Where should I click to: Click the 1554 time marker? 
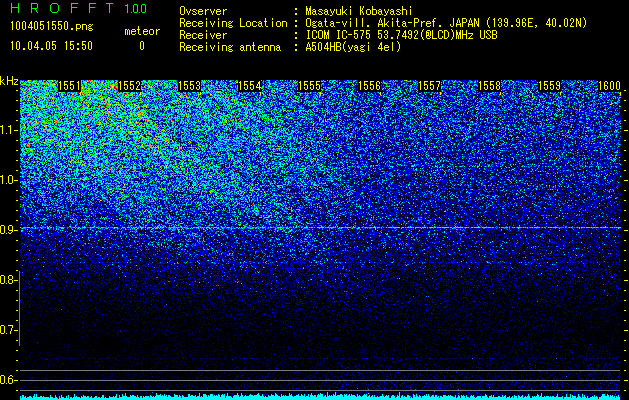(x=250, y=86)
